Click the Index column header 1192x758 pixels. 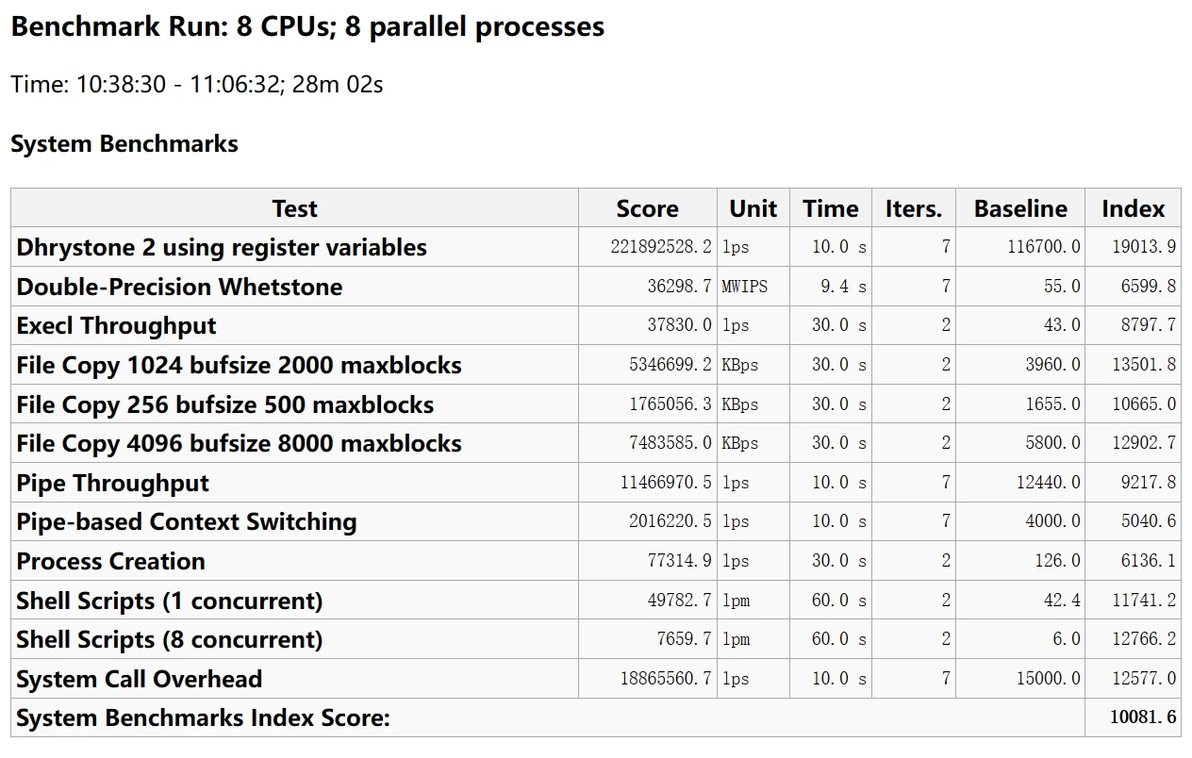(x=1133, y=209)
